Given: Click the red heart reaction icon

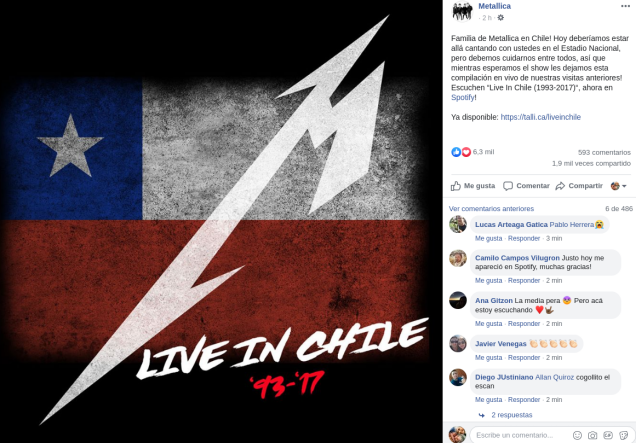Looking at the screenshot, I should (466, 152).
